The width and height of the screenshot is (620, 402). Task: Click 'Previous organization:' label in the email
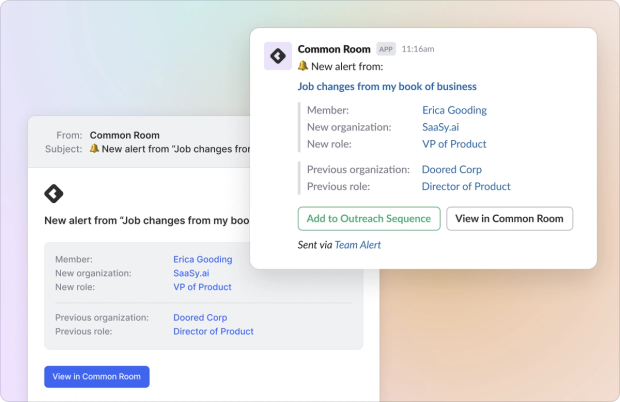102,317
